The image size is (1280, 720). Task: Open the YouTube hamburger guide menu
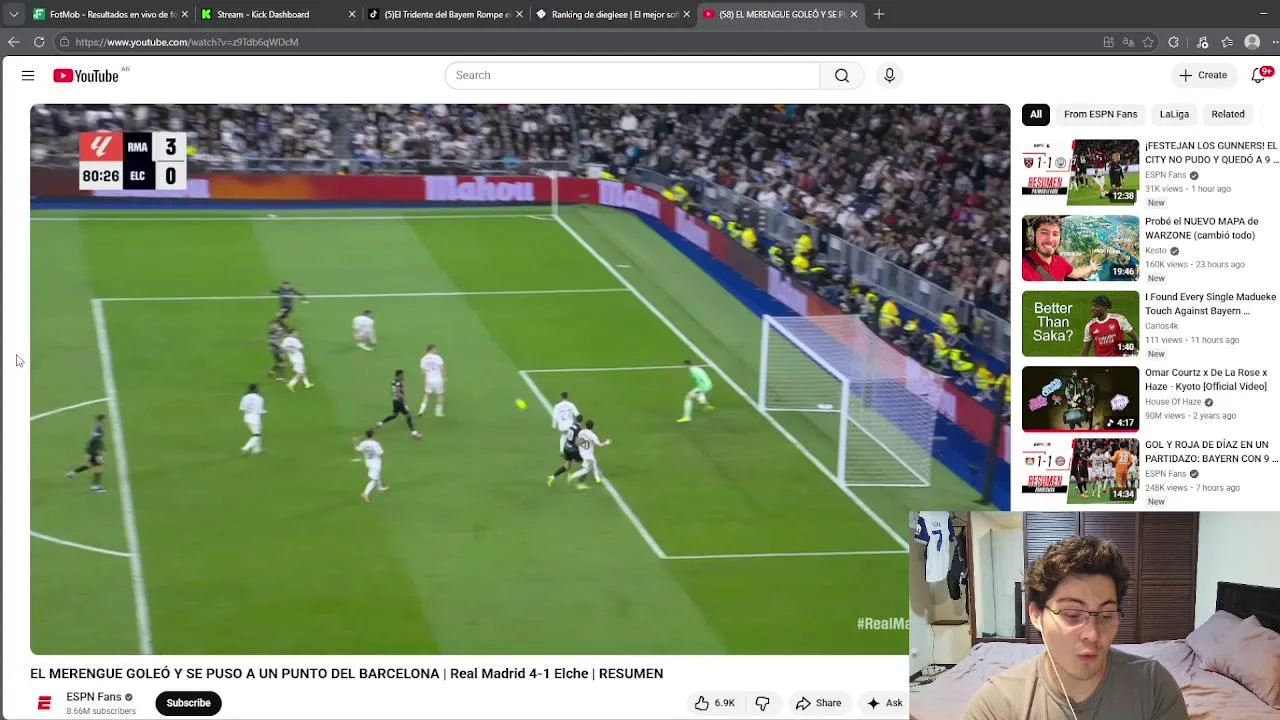[x=28, y=75]
